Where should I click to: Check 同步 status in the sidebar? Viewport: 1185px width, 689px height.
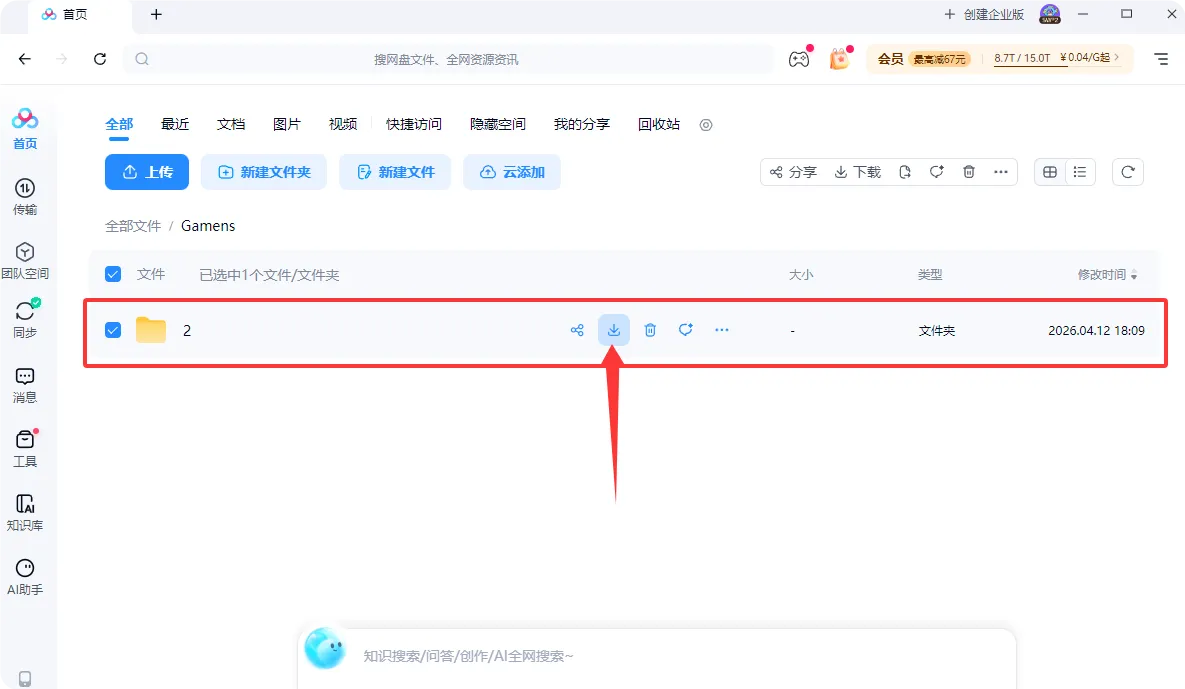tap(26, 317)
